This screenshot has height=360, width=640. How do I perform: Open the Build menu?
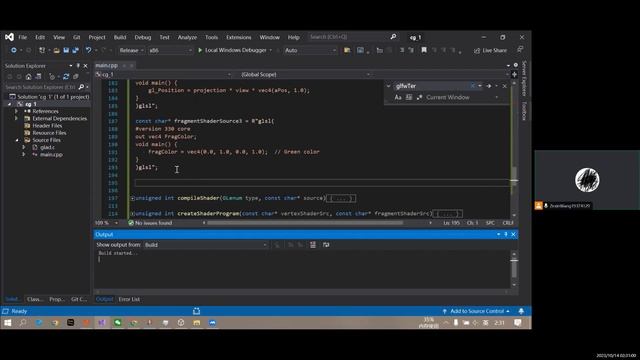click(120, 37)
